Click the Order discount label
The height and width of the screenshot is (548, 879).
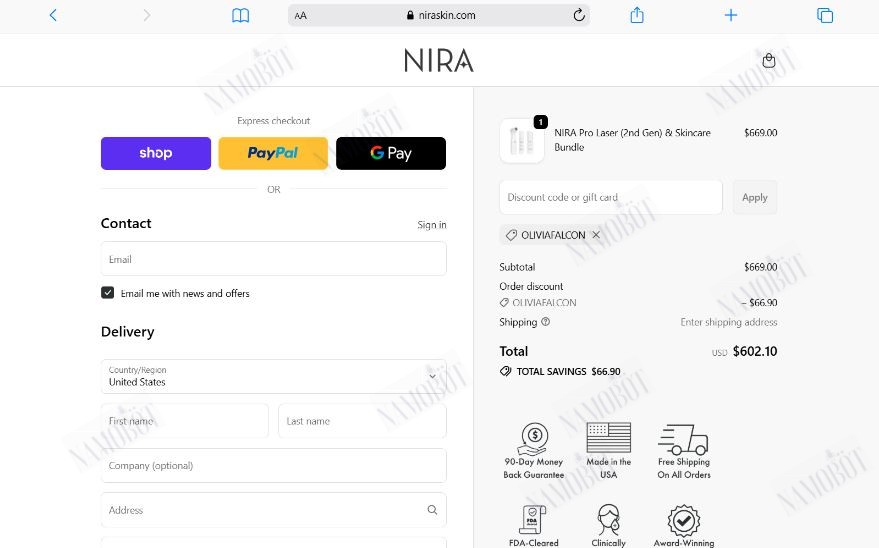coord(531,286)
